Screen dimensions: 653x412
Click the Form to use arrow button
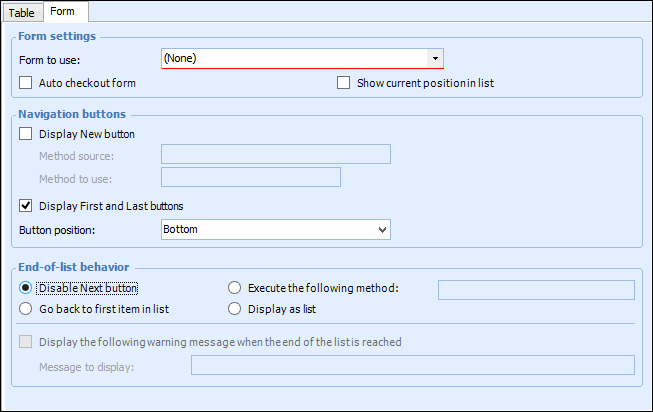(435, 59)
